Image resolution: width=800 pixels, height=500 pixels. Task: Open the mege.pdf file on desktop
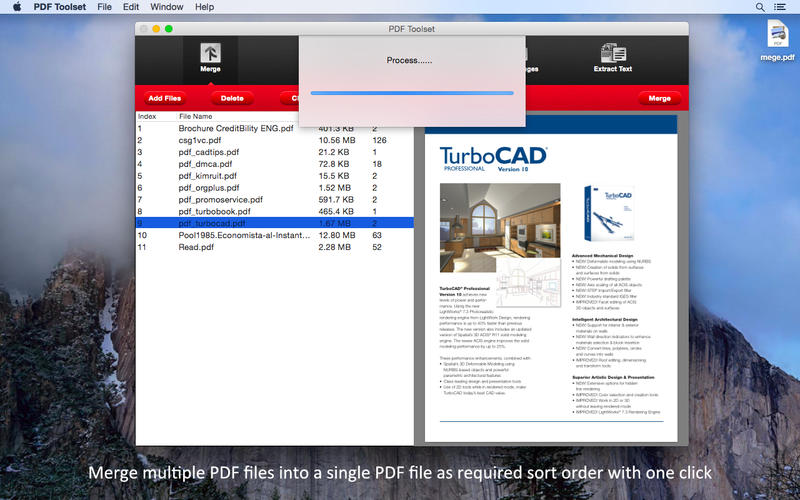click(777, 41)
